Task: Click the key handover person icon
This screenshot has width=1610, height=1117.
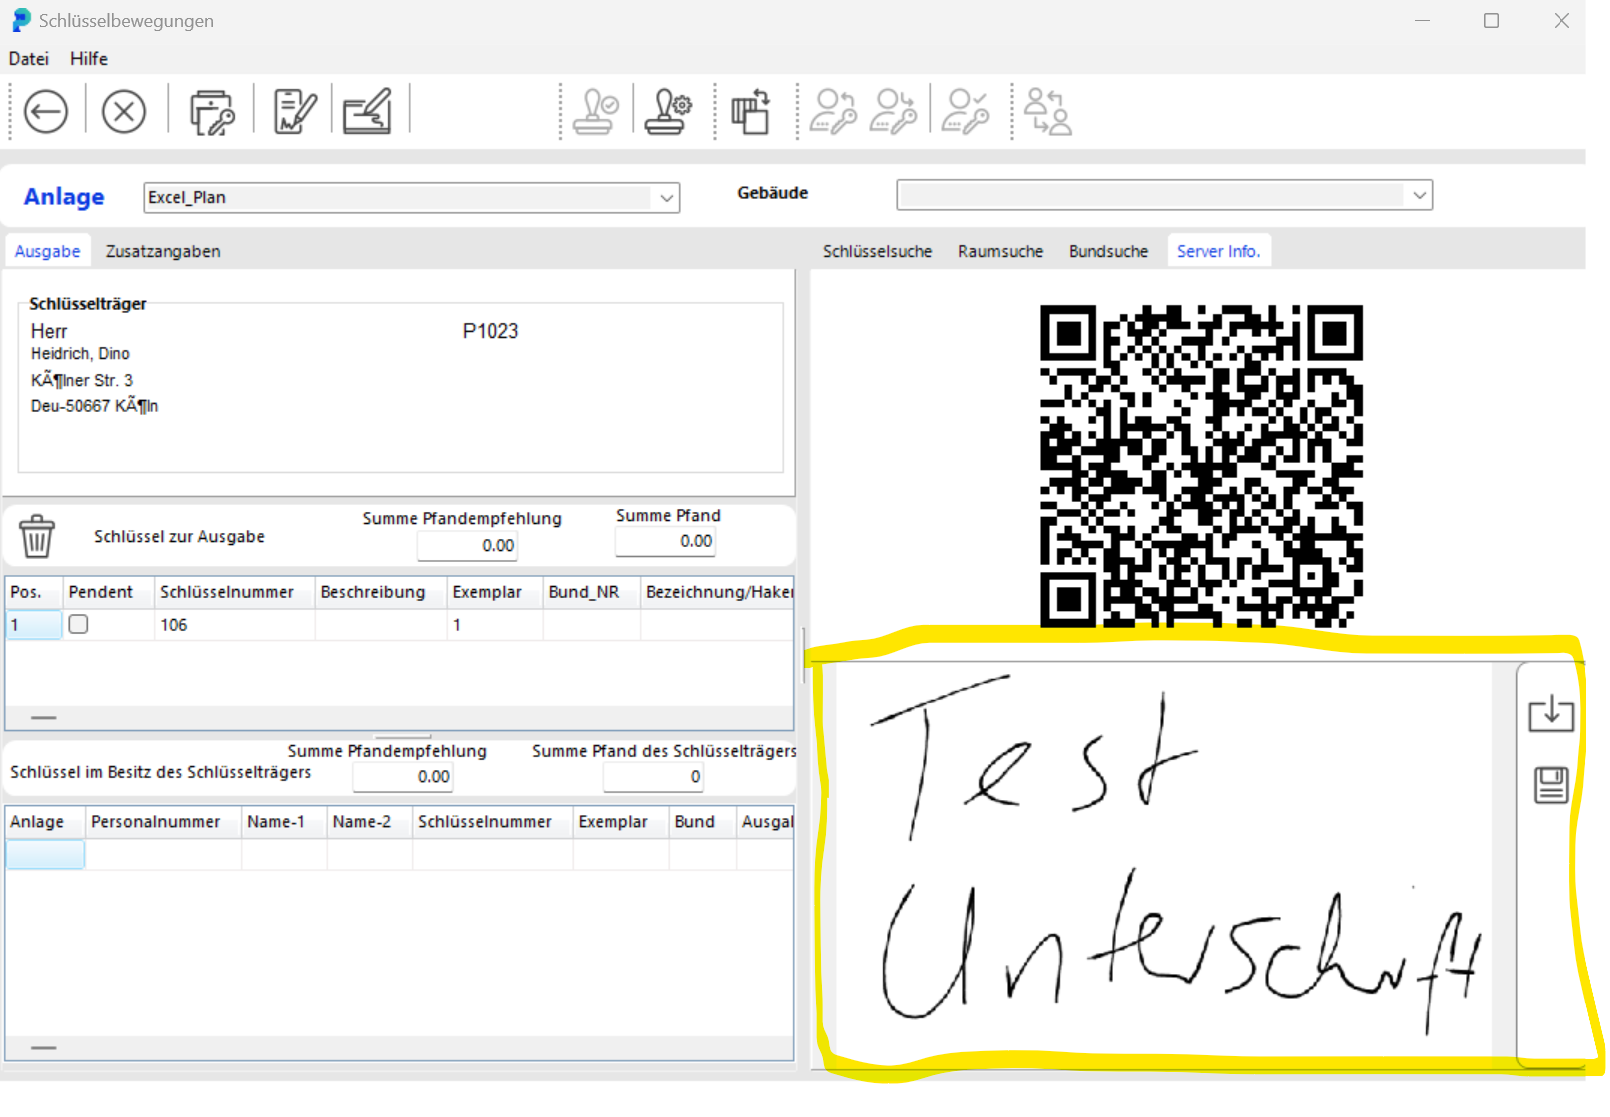Action: pos(894,111)
